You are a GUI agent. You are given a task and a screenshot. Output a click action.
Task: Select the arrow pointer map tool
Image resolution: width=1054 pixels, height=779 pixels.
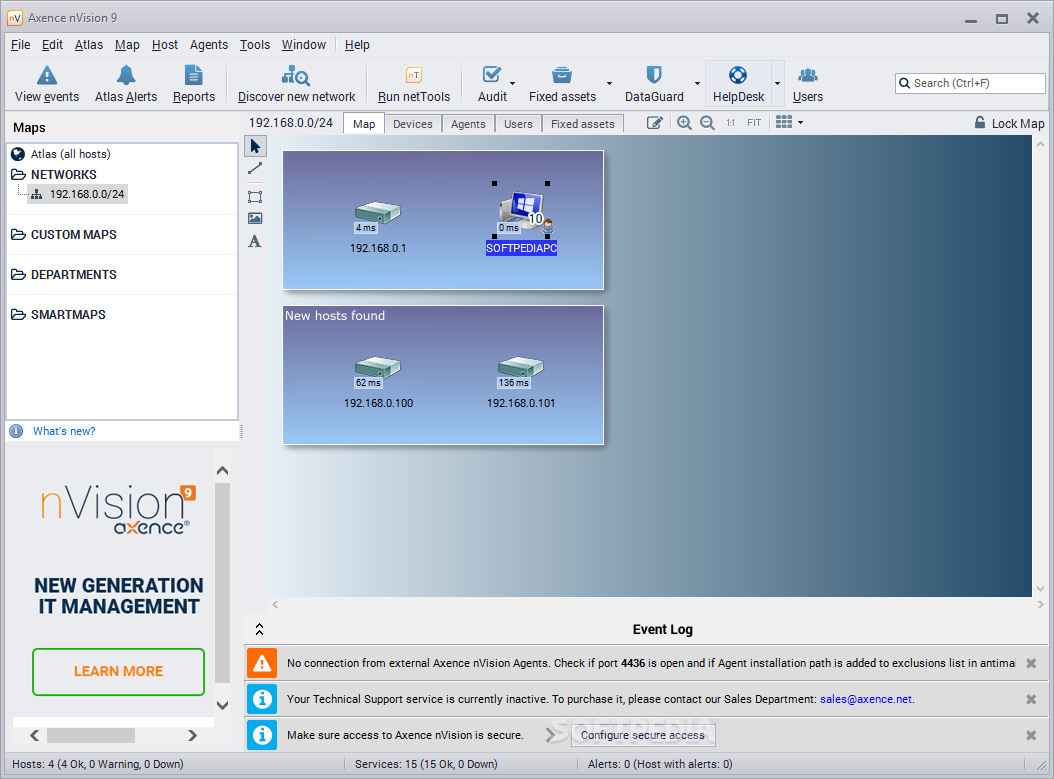pyautogui.click(x=255, y=146)
